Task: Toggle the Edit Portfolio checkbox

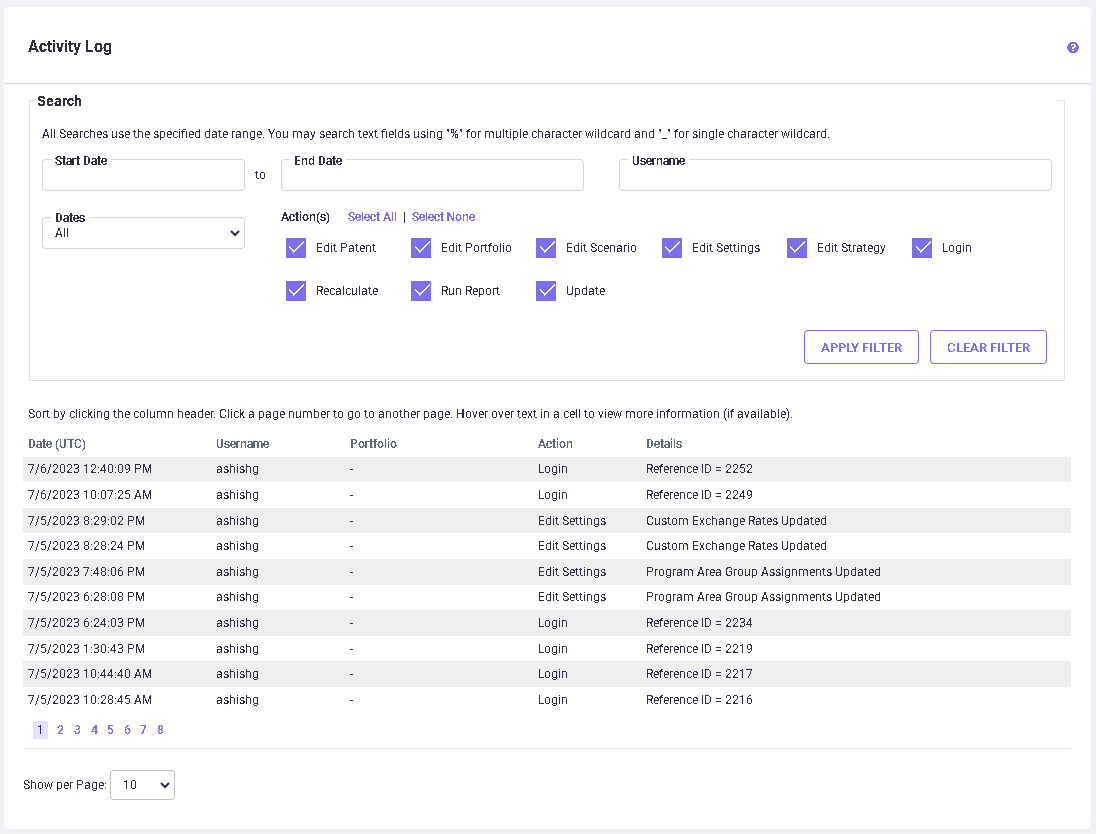Action: click(421, 248)
